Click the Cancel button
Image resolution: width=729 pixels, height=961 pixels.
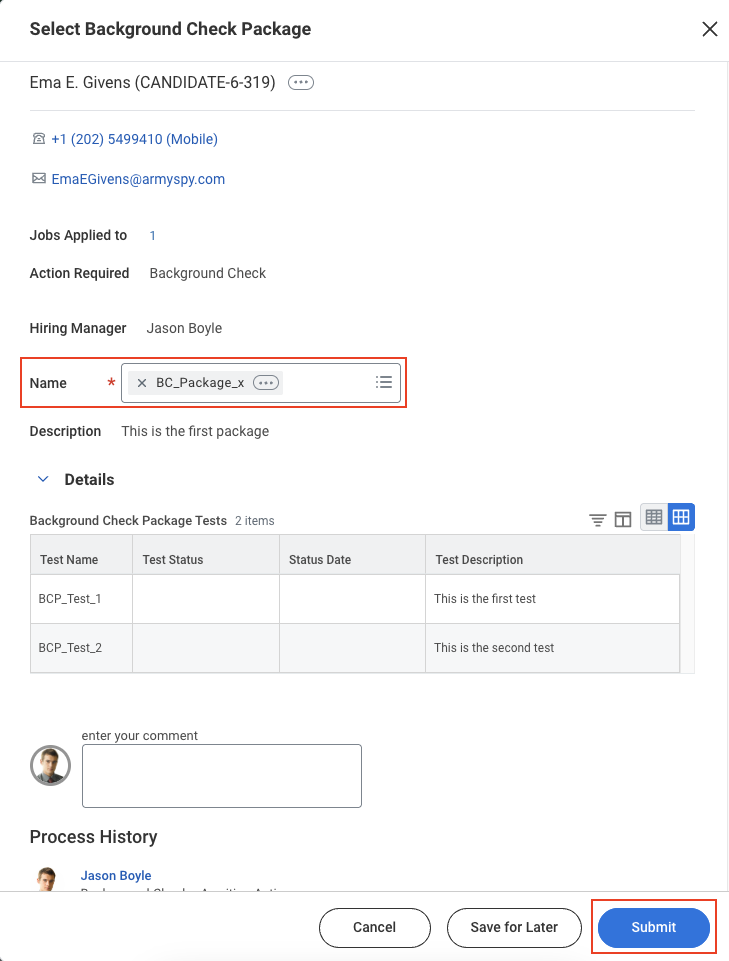point(375,927)
